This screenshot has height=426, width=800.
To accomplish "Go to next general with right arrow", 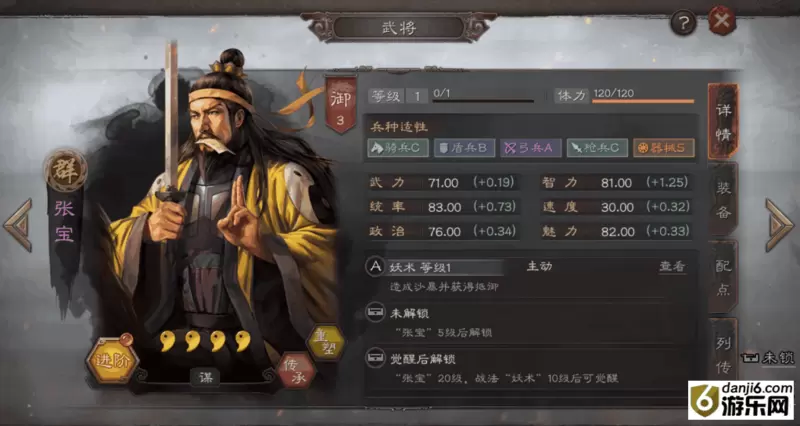I will pos(780,225).
